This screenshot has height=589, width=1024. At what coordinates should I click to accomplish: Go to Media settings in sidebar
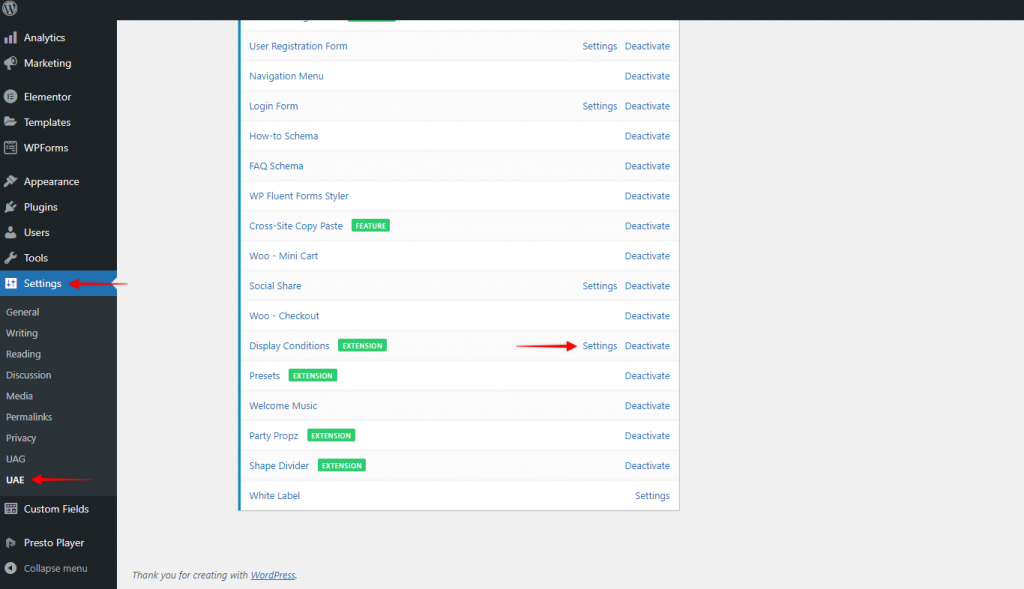tap(24, 396)
